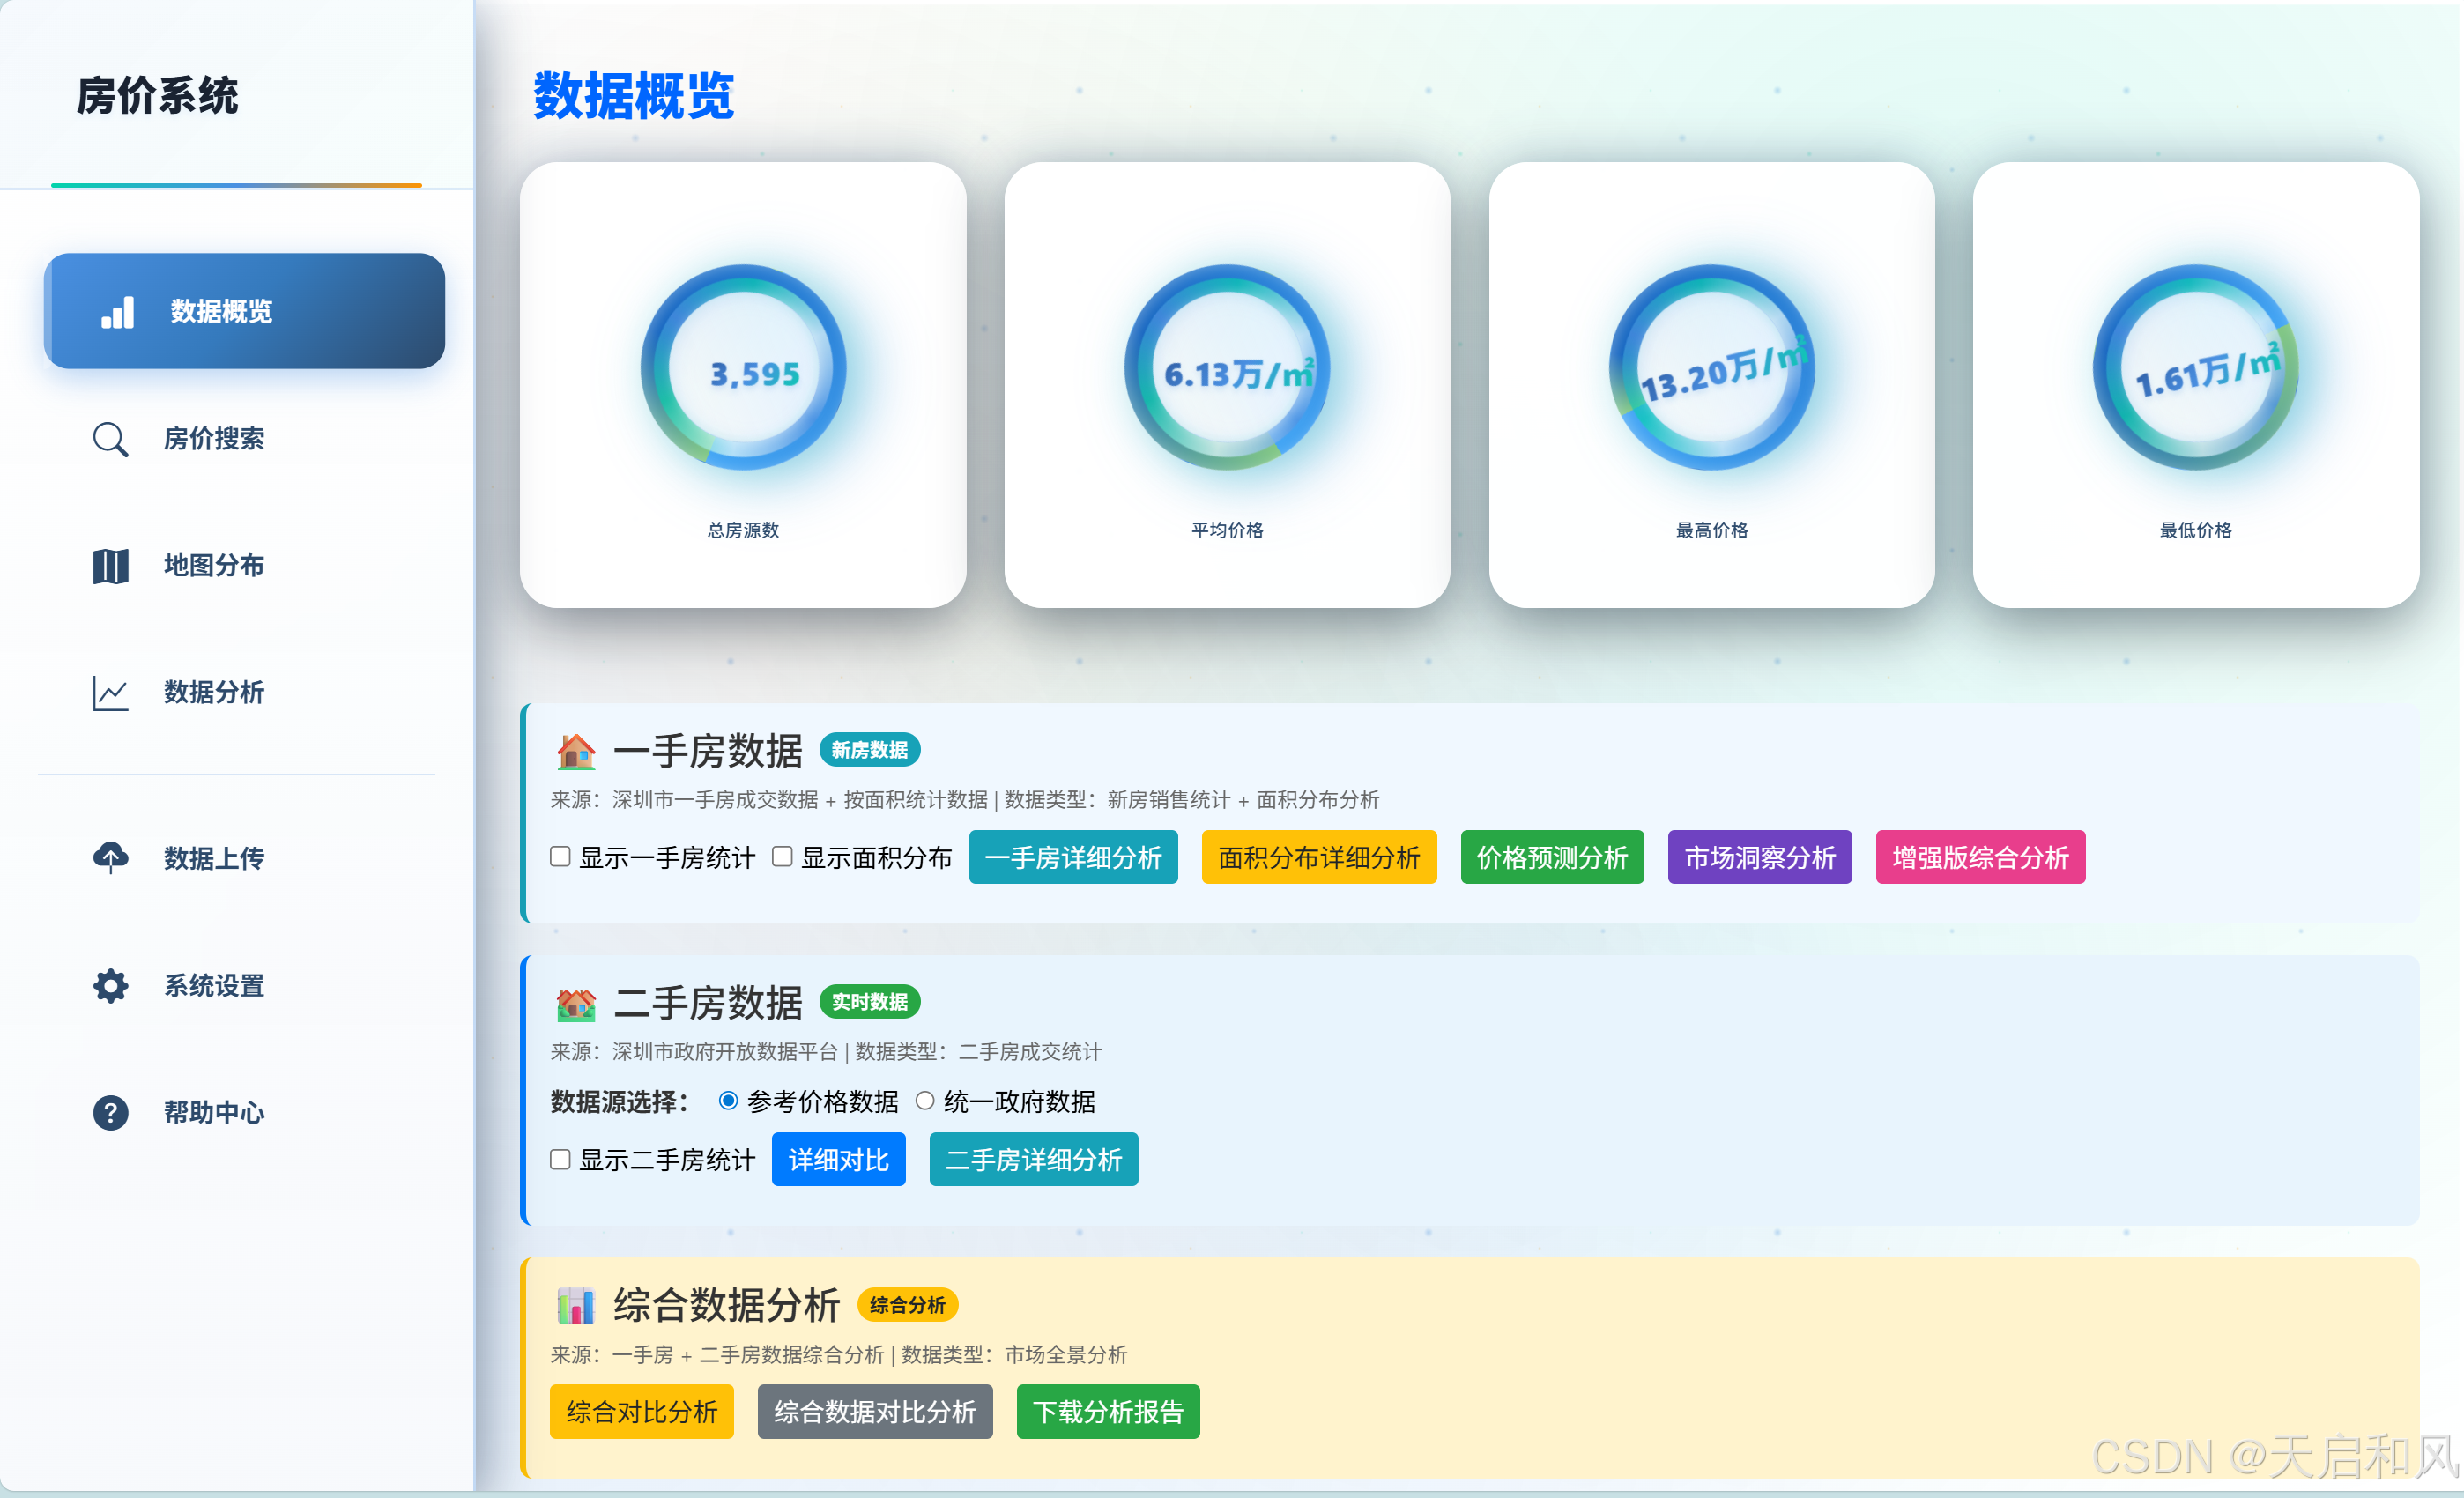Viewport: 2464px width, 1498px height.
Task: Click the houses icon beside 二手房数据
Action: point(576,1003)
